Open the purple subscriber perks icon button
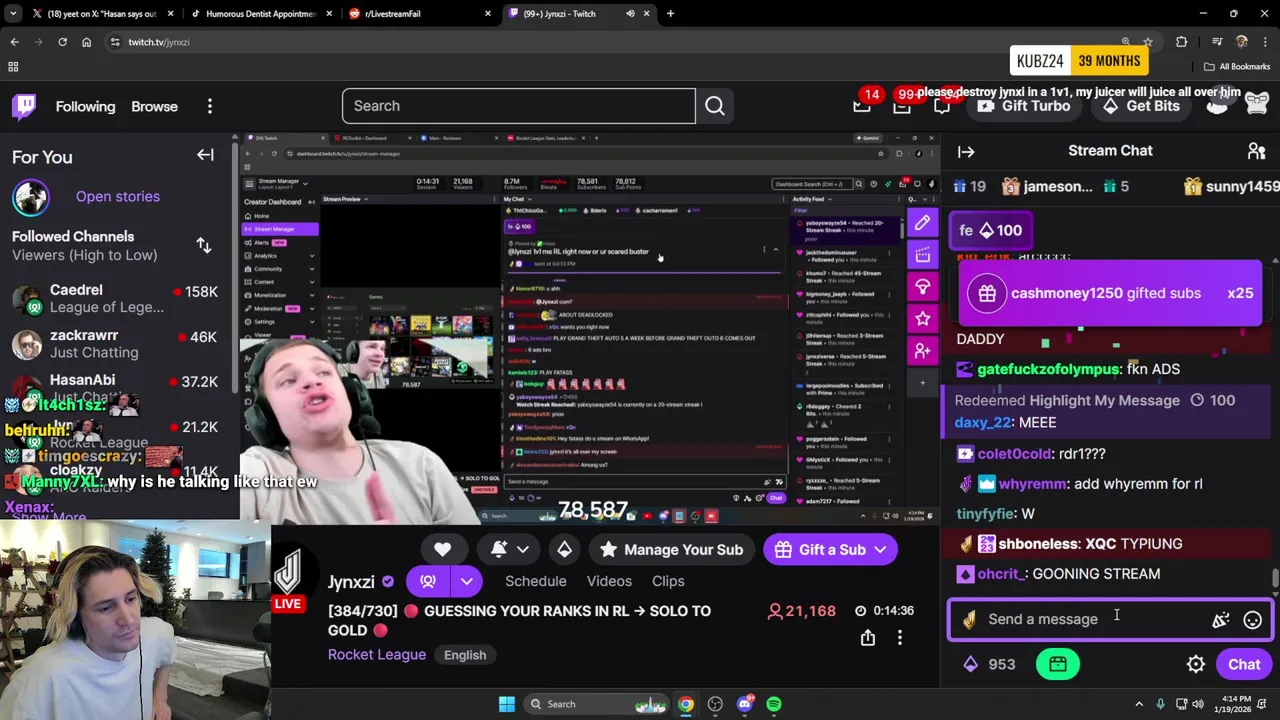 click(428, 581)
